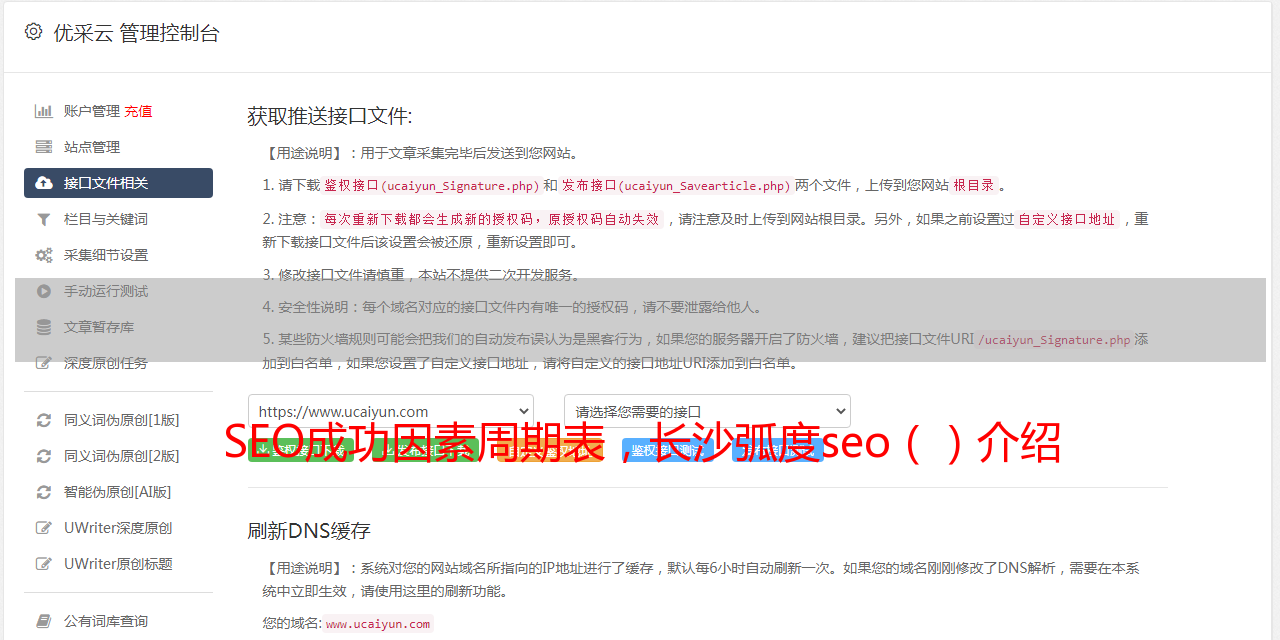Click the bar chart icon for 账户管理
The height and width of the screenshot is (640, 1280).
pos(44,111)
